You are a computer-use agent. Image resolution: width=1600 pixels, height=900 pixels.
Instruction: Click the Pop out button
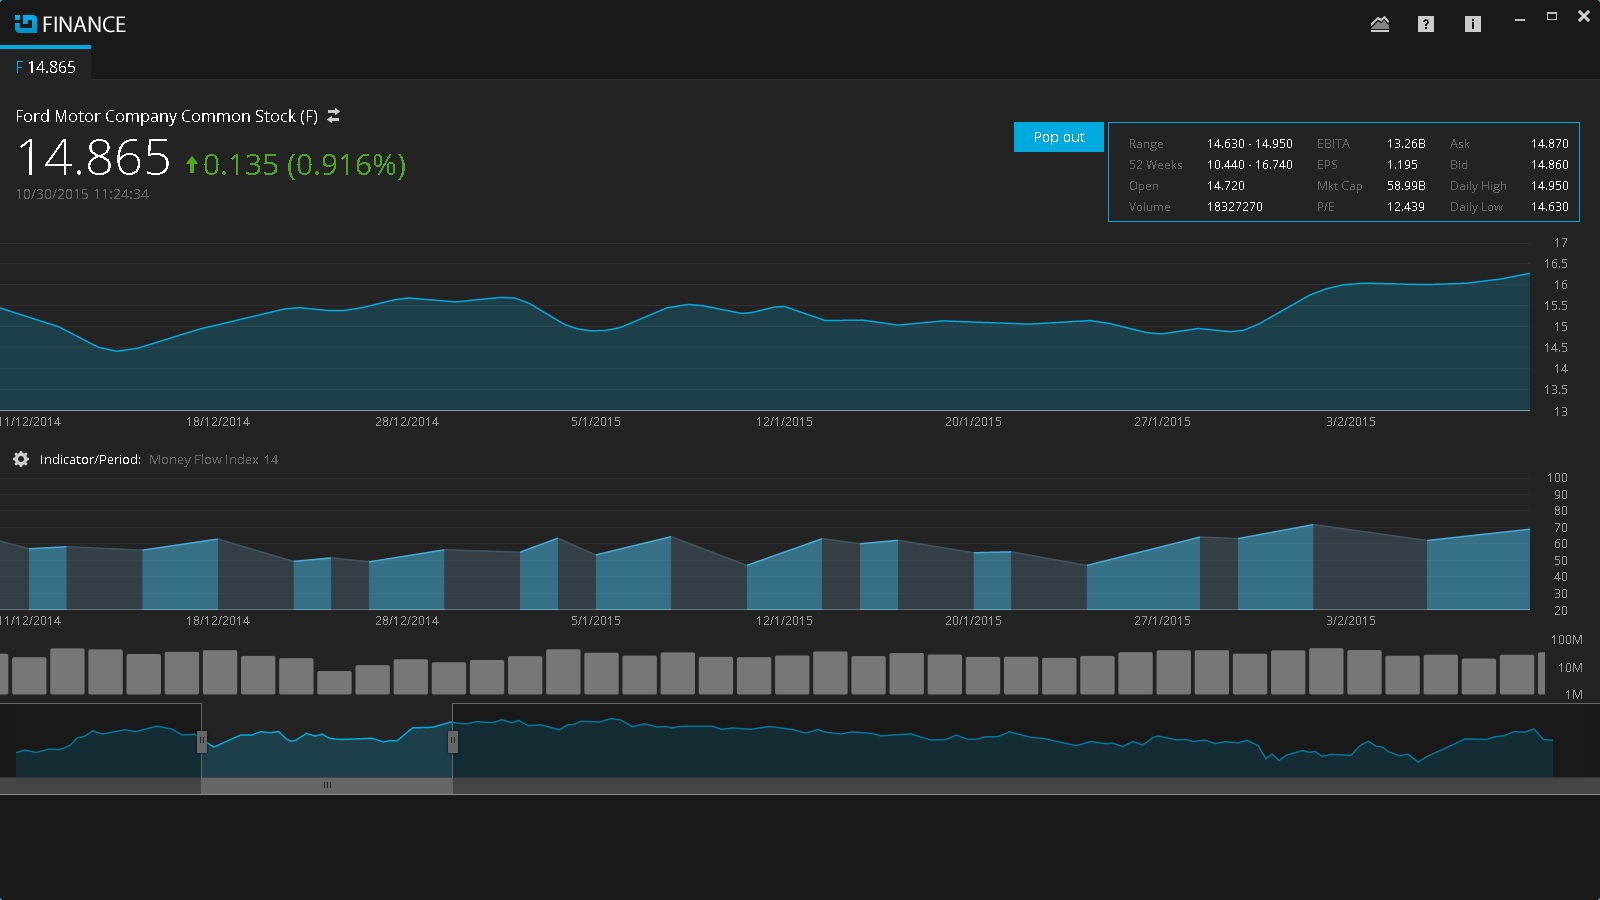[x=1058, y=137]
